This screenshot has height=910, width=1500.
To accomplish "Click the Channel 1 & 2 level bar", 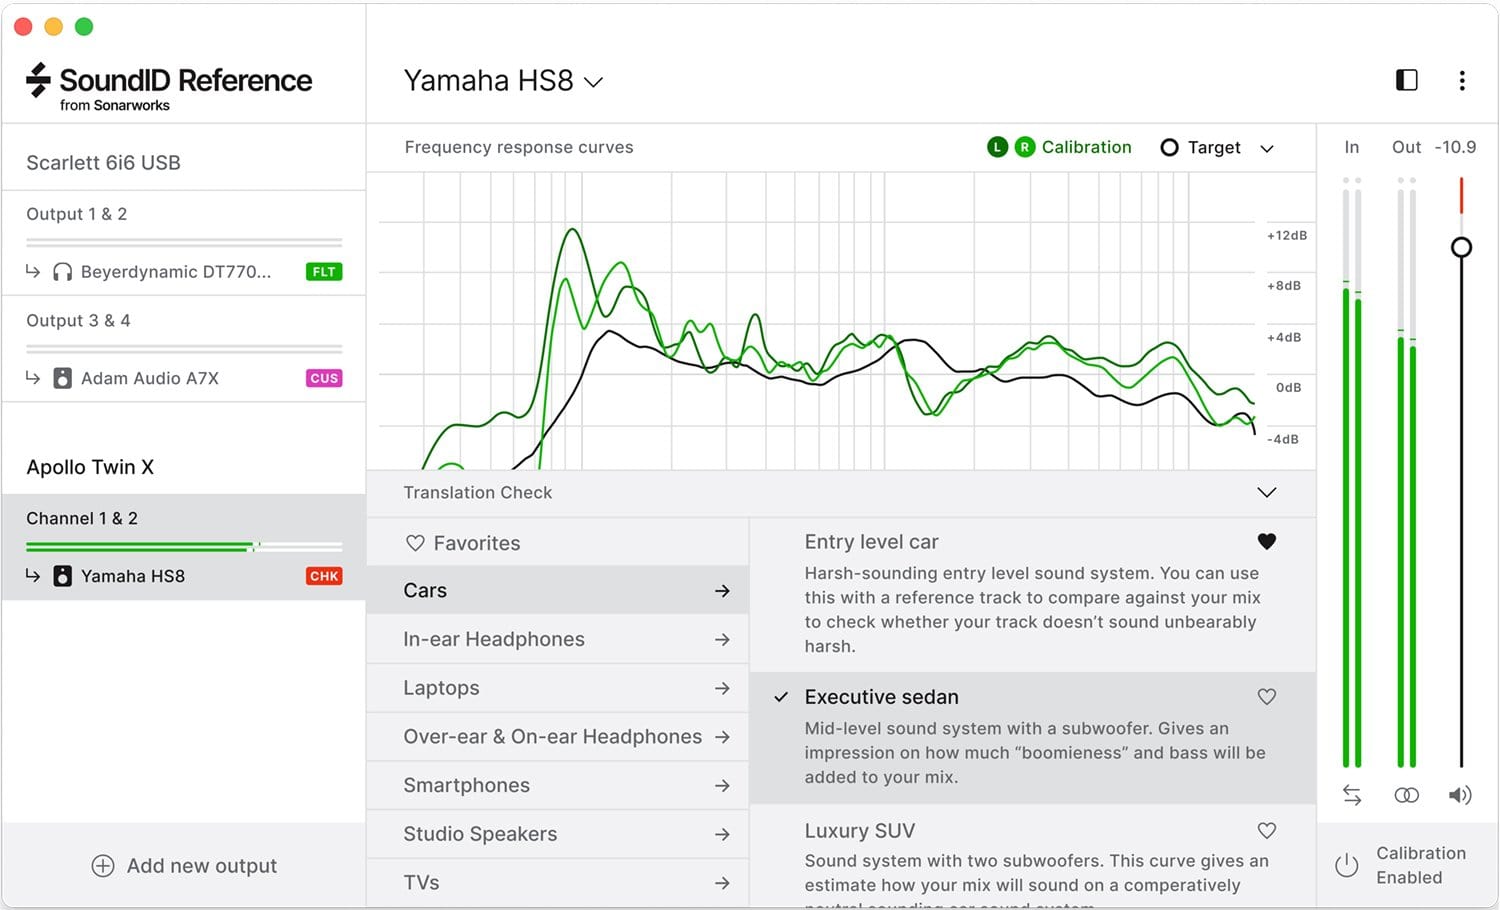I will 184,547.
